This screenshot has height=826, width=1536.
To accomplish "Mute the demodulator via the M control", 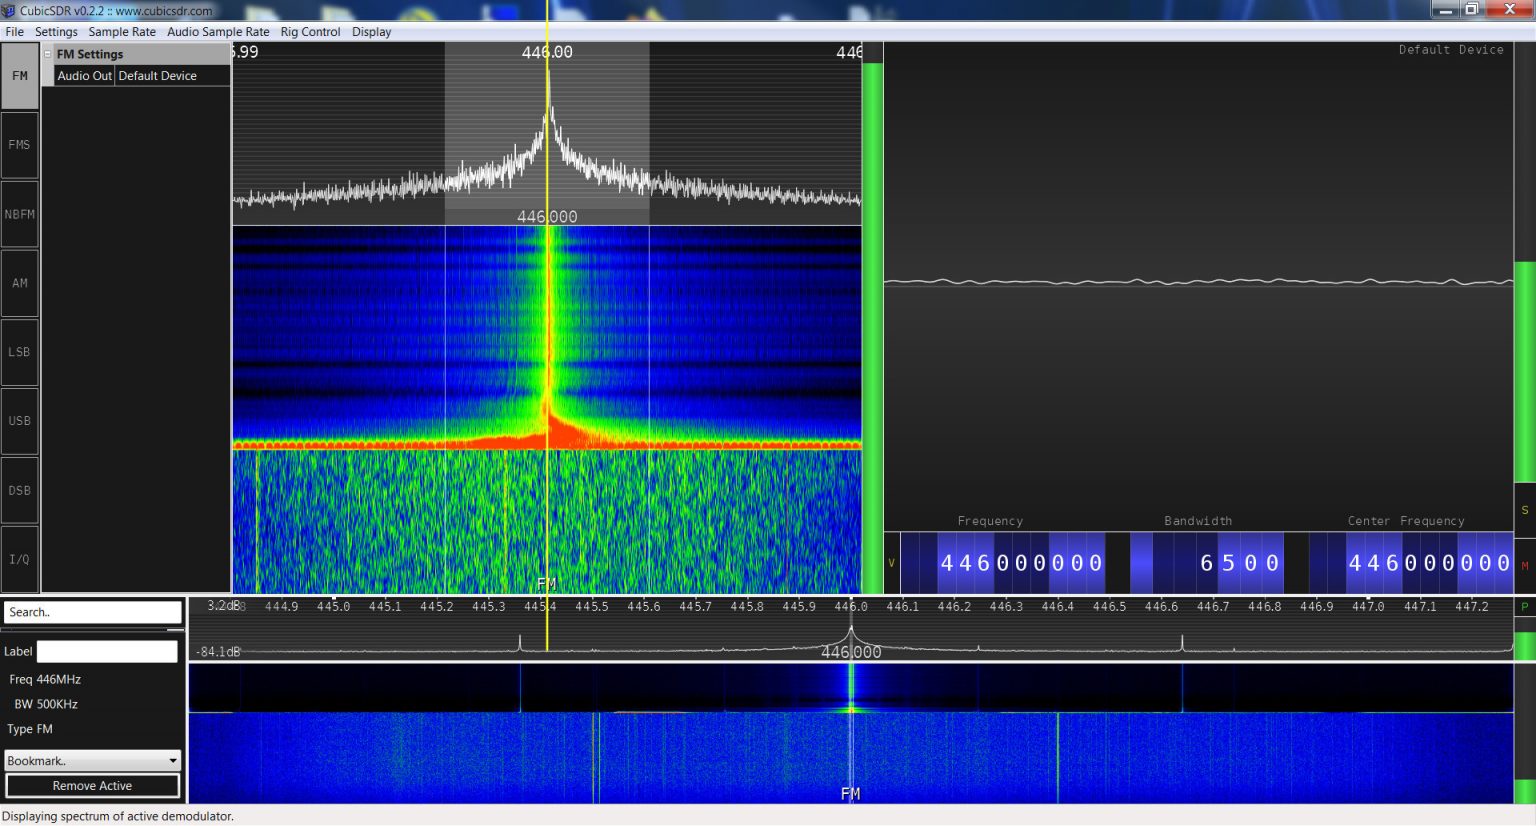I will 1524,564.
